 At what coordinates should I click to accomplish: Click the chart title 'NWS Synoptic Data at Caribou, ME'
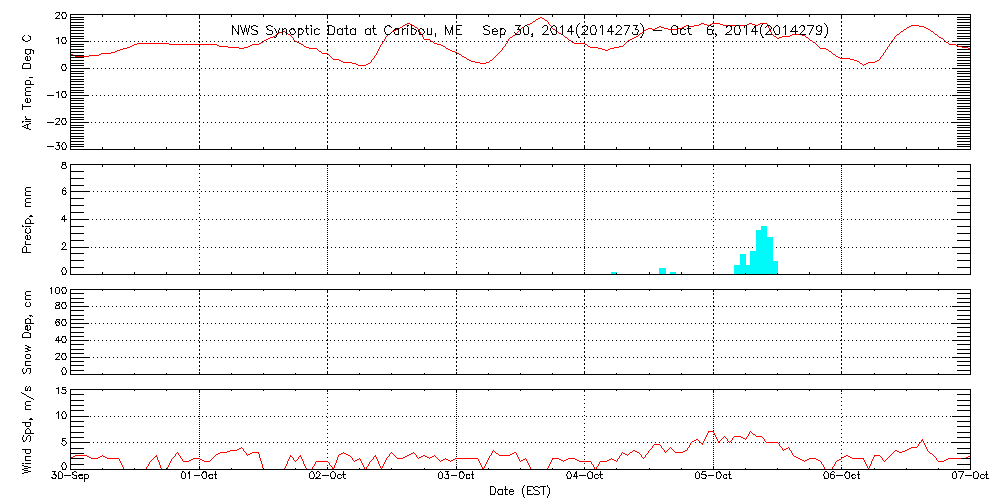click(x=347, y=31)
